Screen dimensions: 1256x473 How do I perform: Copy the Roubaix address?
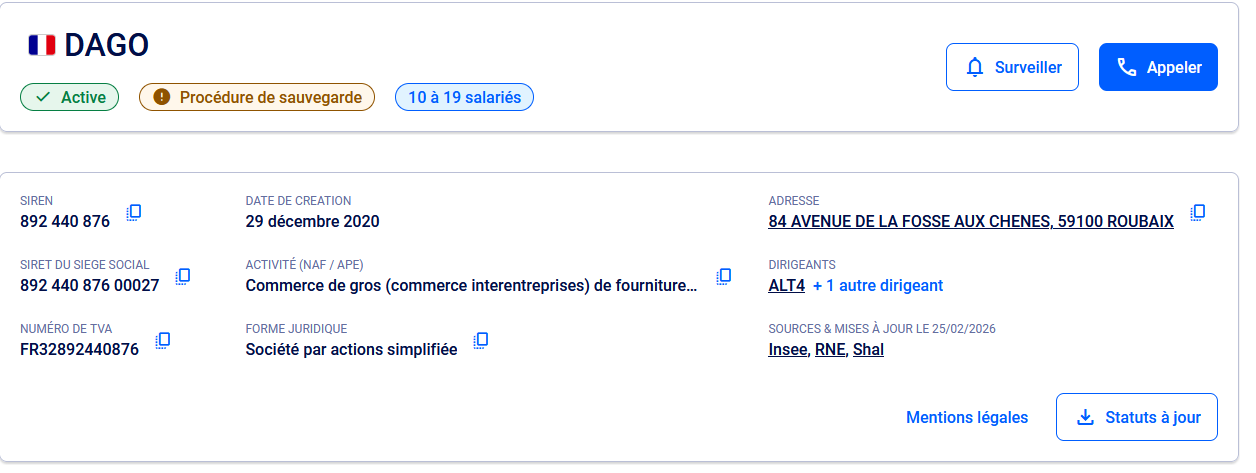[1198, 212]
